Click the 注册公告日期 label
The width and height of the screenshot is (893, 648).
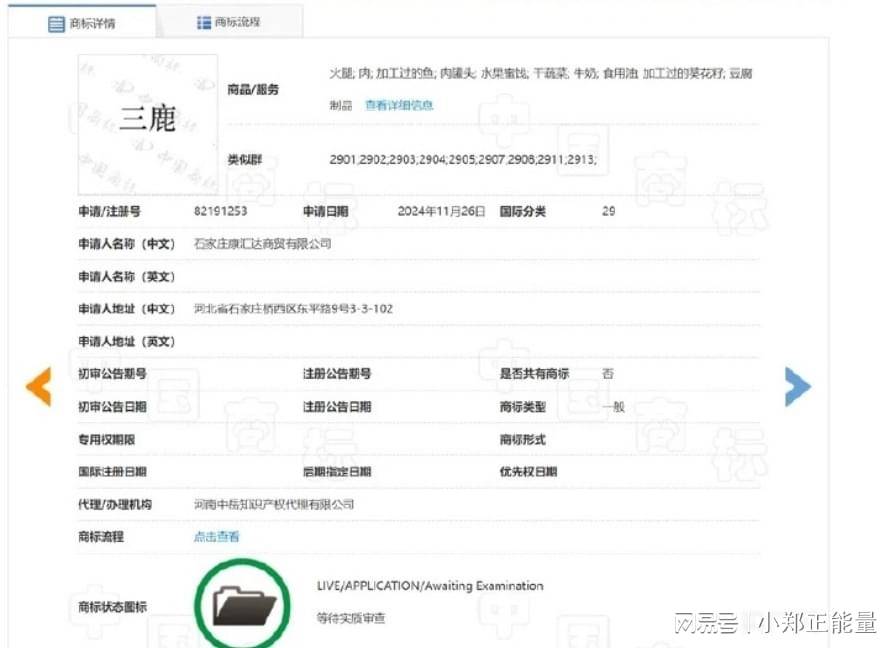(x=337, y=407)
